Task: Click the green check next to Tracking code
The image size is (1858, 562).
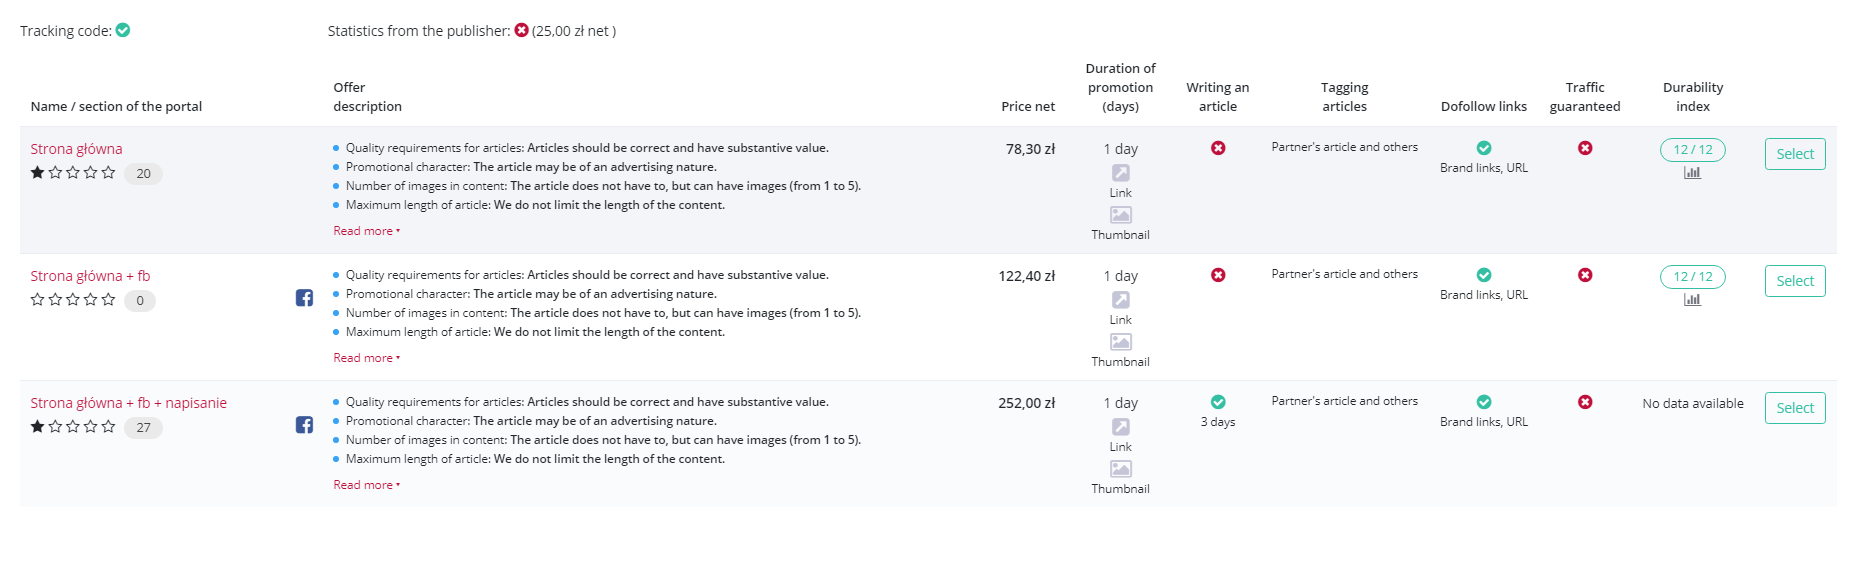Action: (123, 30)
